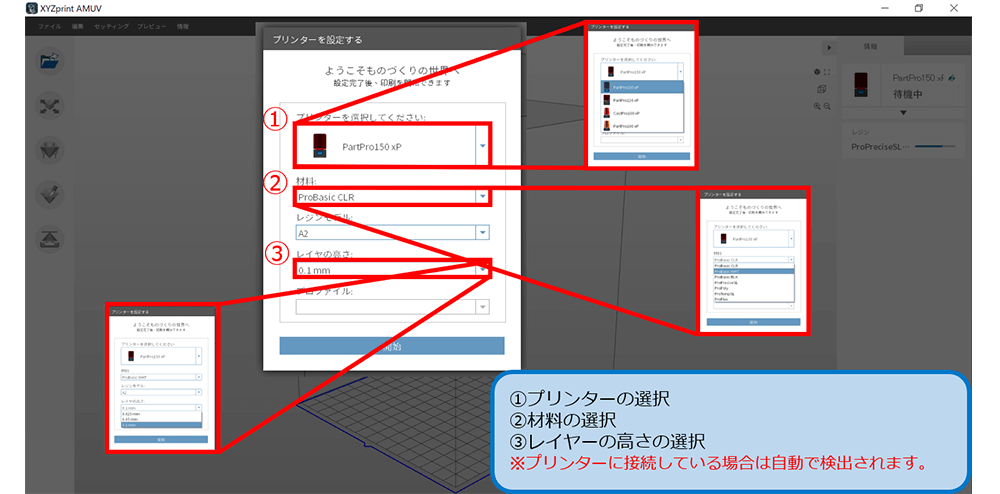
Task: Expand printer details with the down triangle
Action: tap(902, 113)
